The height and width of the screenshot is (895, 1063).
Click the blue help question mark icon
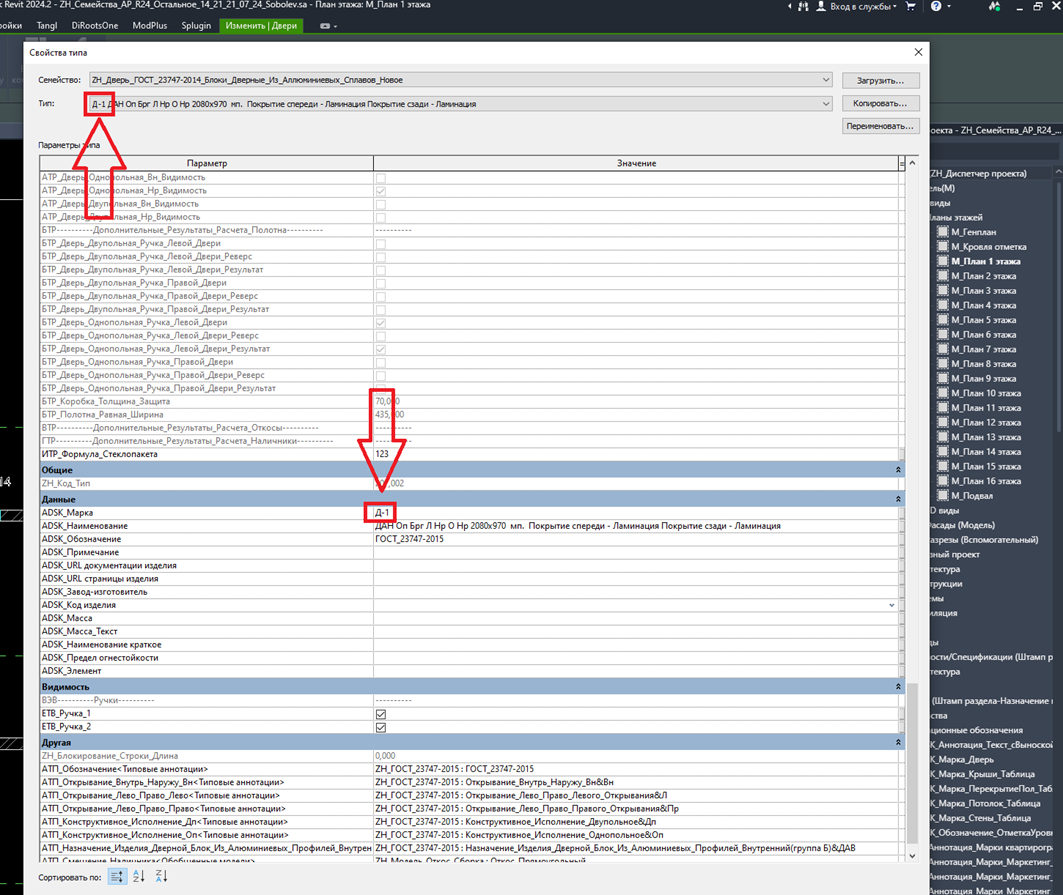(x=936, y=6)
